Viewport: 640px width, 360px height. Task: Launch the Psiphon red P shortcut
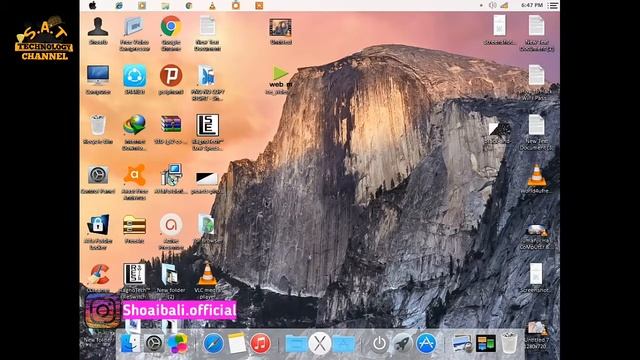point(171,76)
